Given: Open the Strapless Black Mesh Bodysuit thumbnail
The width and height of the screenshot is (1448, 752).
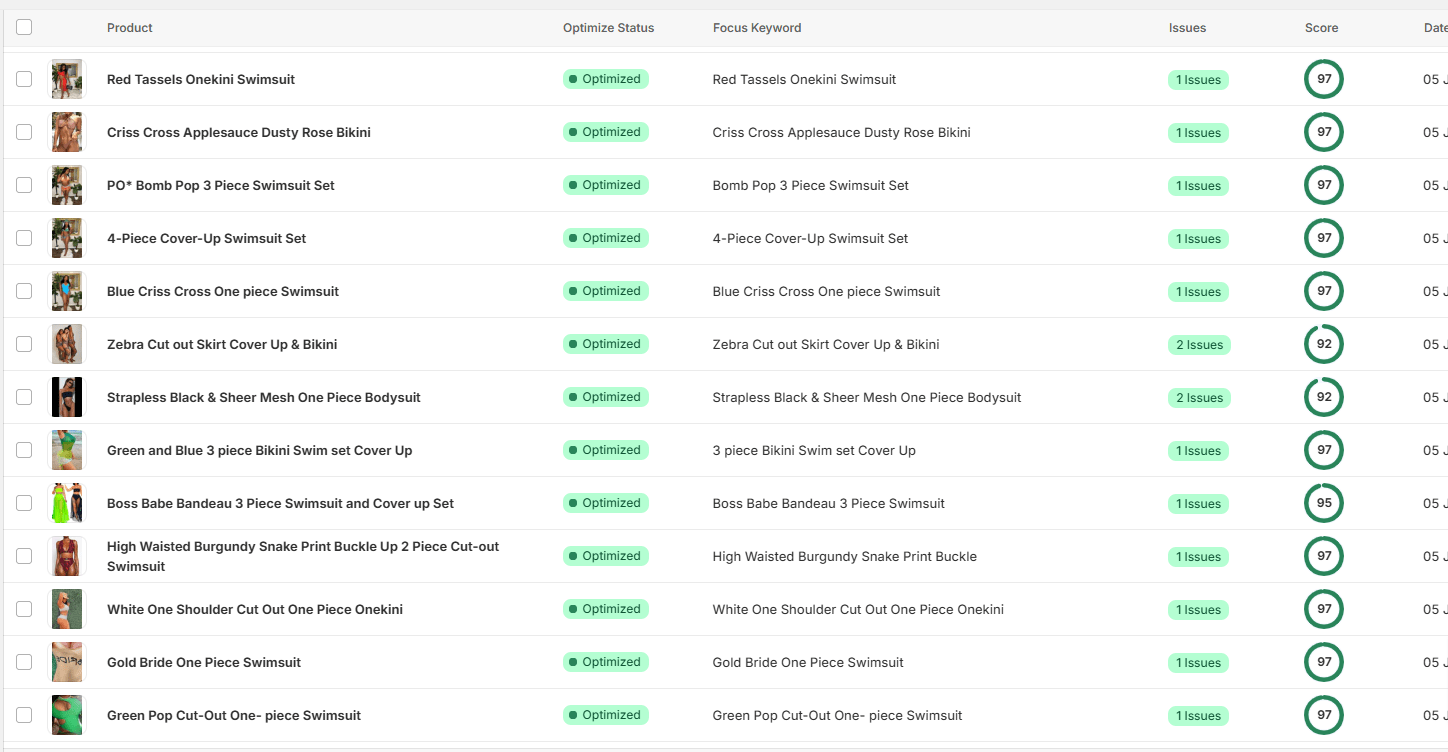Looking at the screenshot, I should [x=67, y=397].
